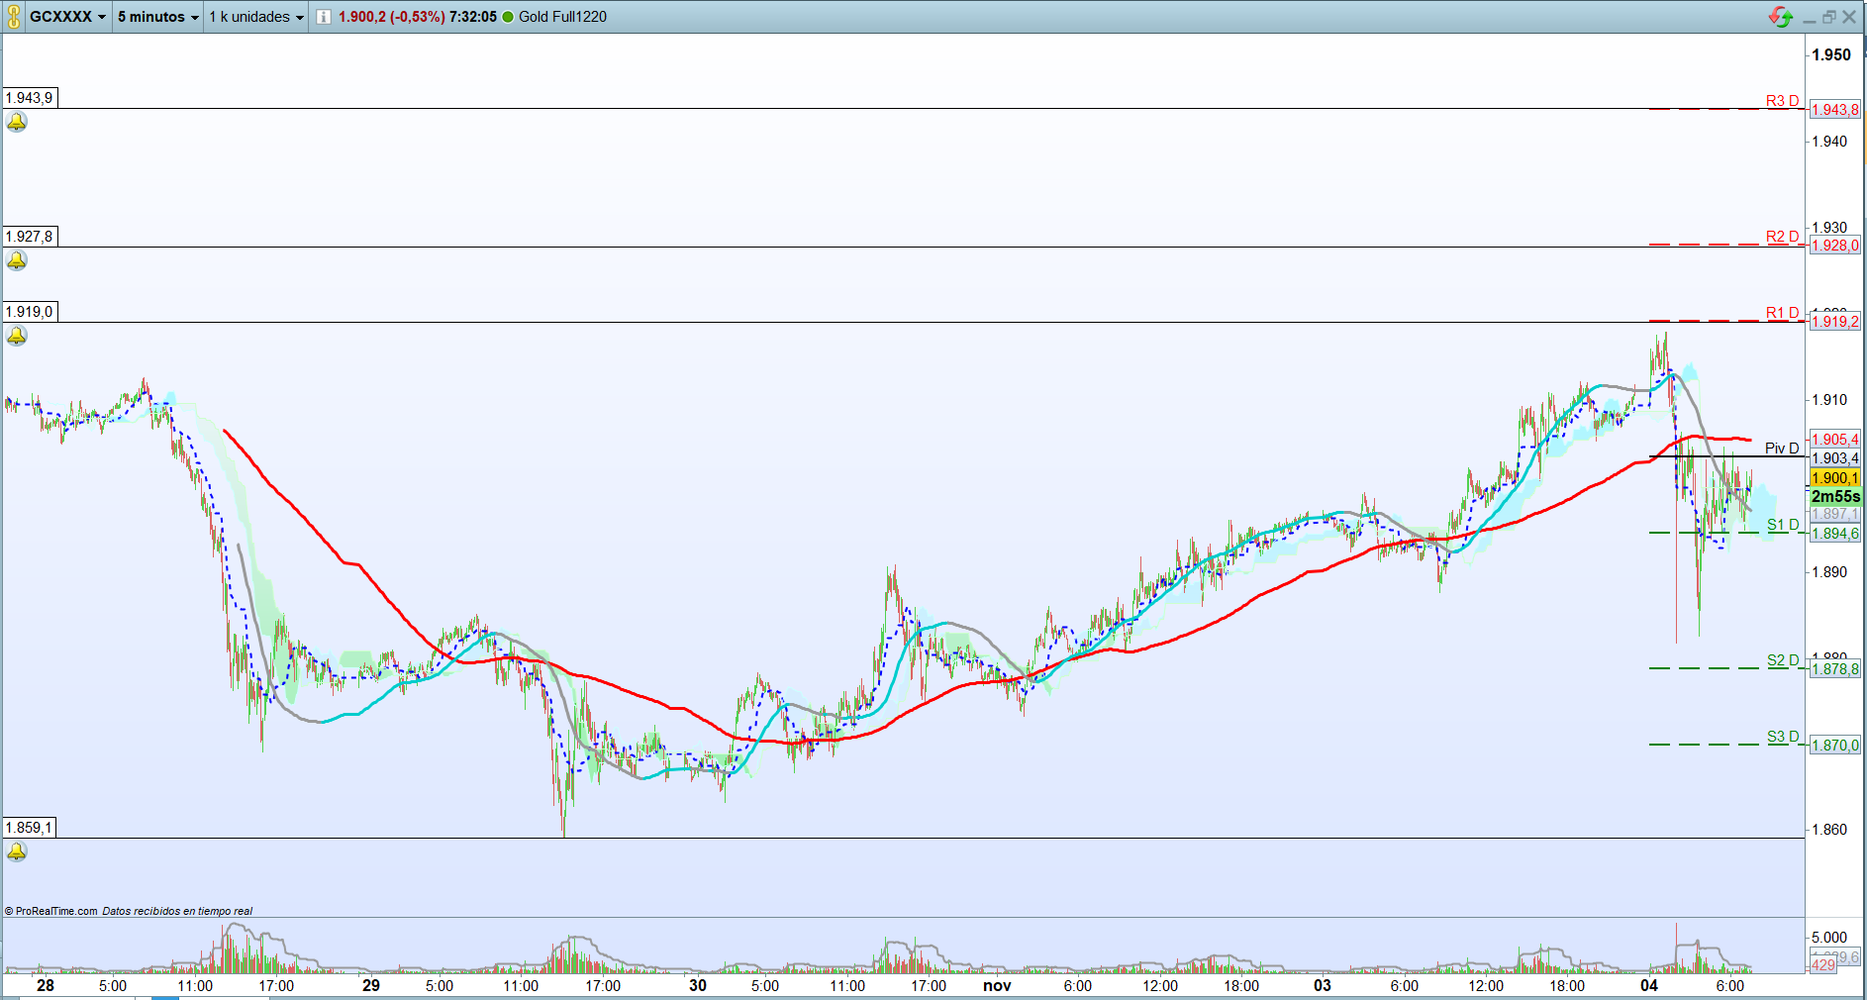Click the info icon beside the price
The image size is (1867, 1000).
point(324,17)
